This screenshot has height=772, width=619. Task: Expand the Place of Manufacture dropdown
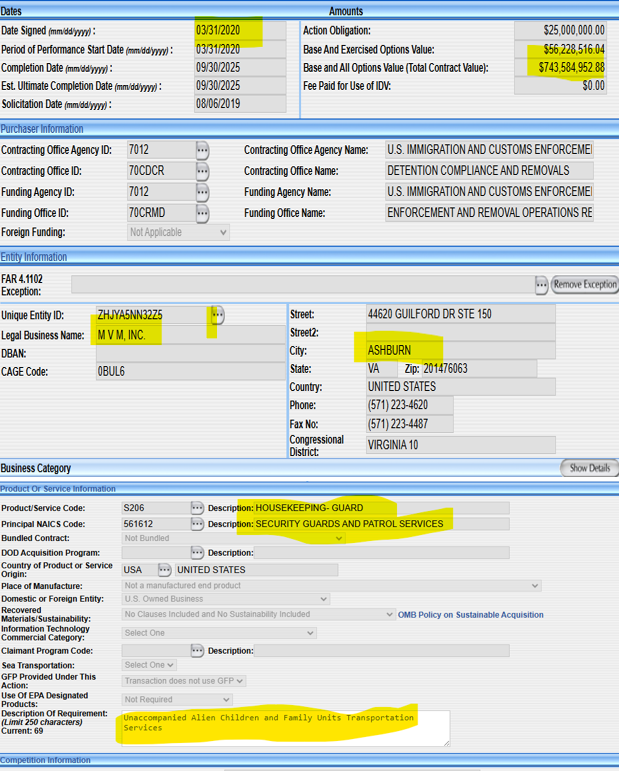point(331,586)
